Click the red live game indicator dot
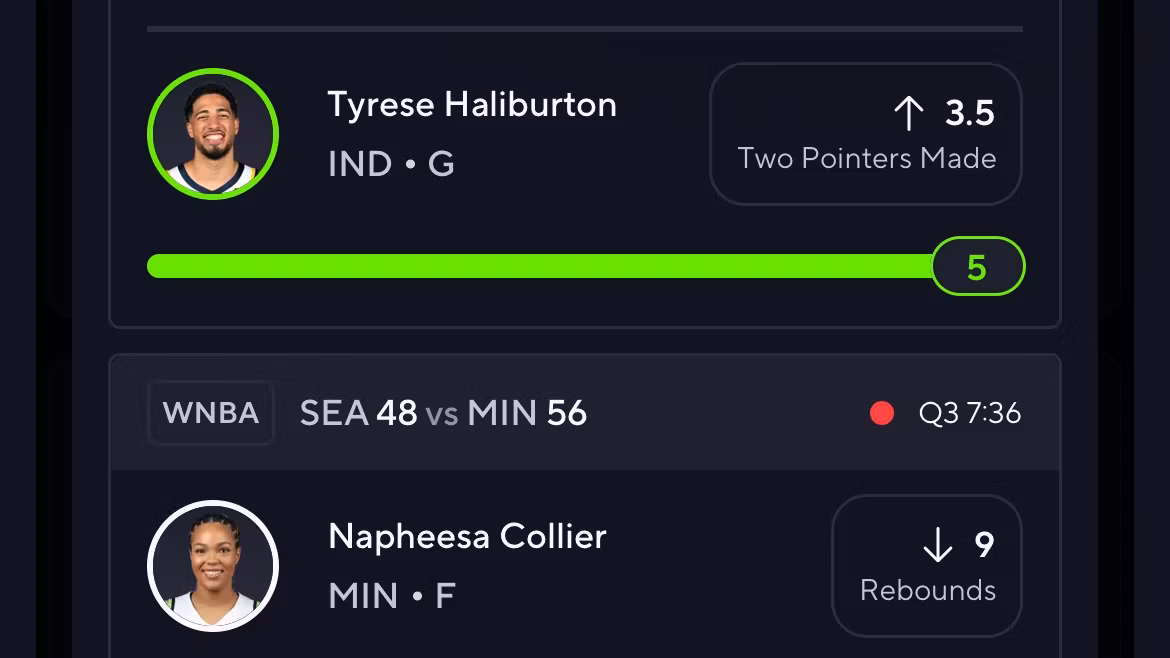 [882, 413]
